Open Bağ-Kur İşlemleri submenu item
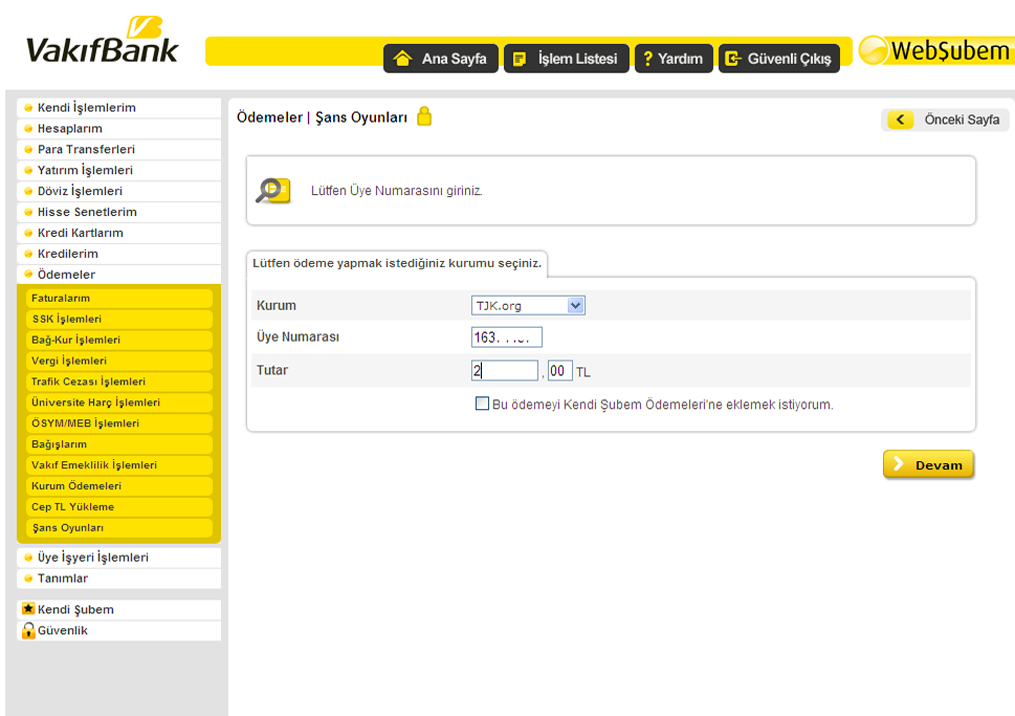1015x716 pixels. coord(119,339)
